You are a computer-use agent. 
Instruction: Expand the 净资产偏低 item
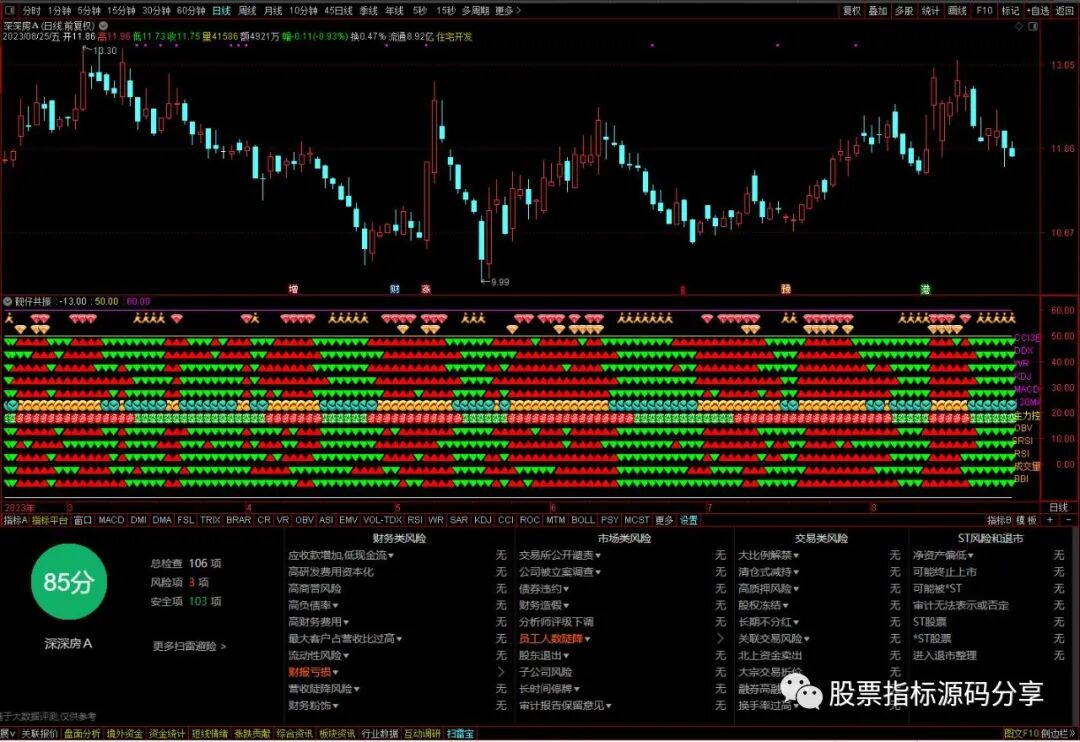click(943, 555)
